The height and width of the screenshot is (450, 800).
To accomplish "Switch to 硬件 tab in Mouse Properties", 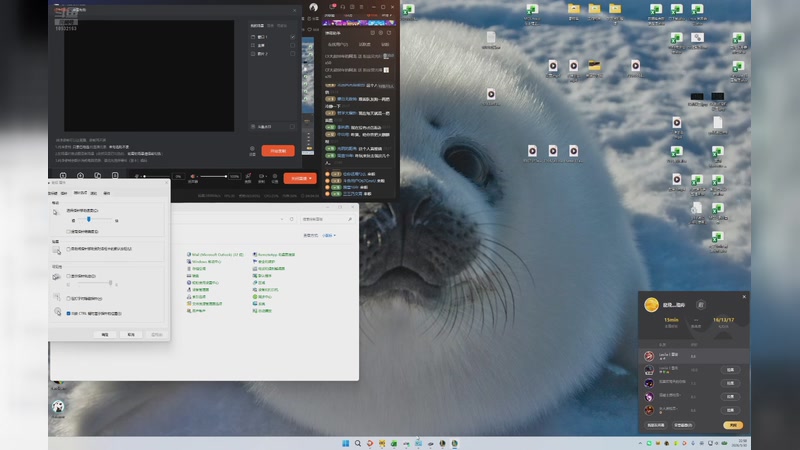I will [x=107, y=193].
